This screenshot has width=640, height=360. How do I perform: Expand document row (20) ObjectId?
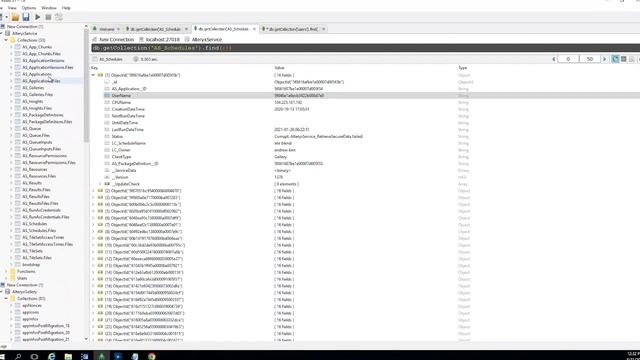pos(93,313)
